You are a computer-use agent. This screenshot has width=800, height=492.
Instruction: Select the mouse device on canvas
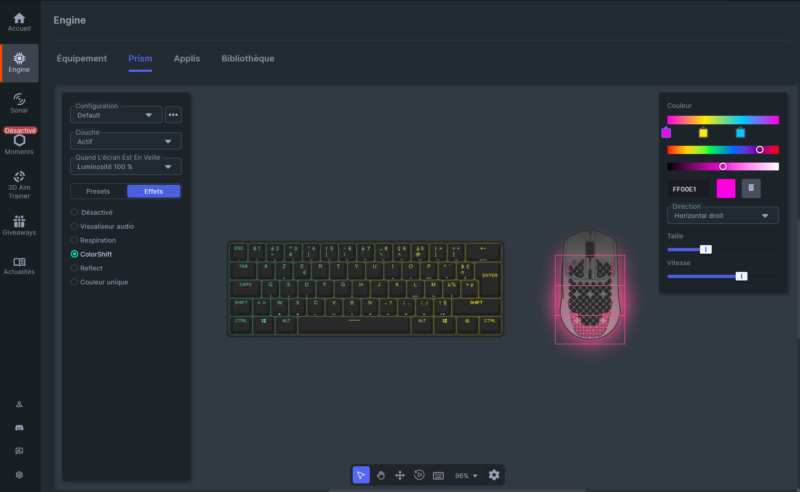pyautogui.click(x=590, y=286)
